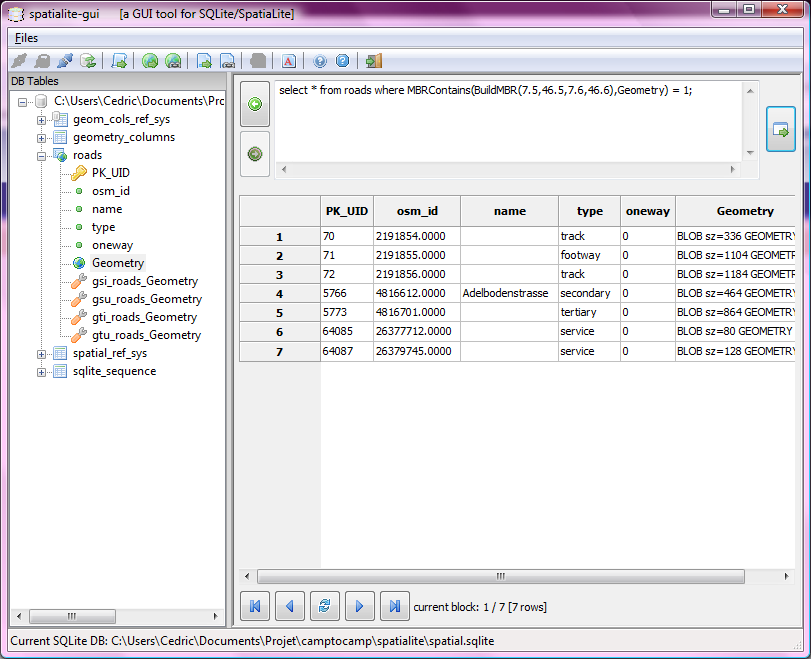Click the disconnect database plug icon
This screenshot has width=811, height=659.
(x=65, y=61)
